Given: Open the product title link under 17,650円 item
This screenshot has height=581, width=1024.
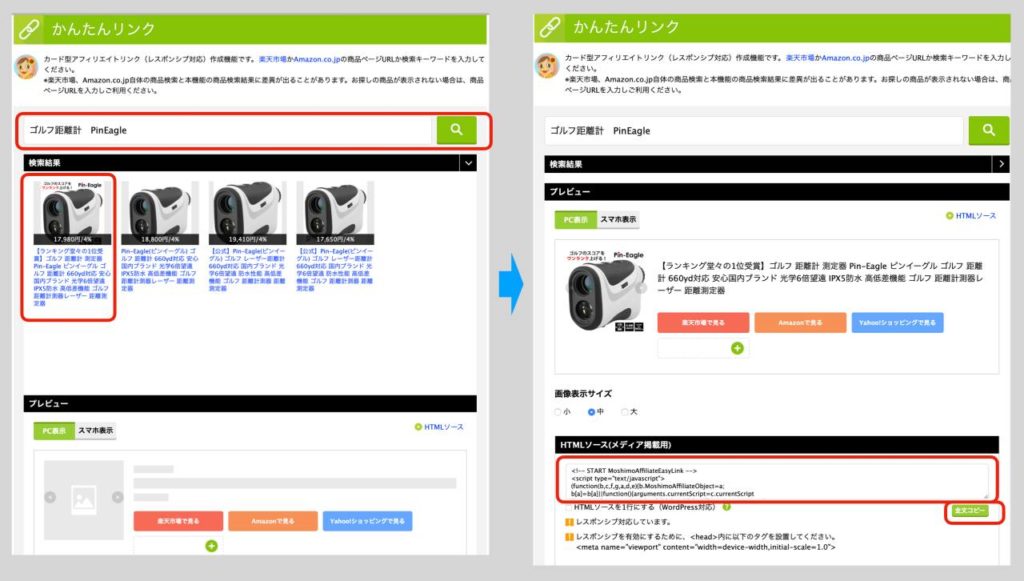Looking at the screenshot, I should click(334, 270).
